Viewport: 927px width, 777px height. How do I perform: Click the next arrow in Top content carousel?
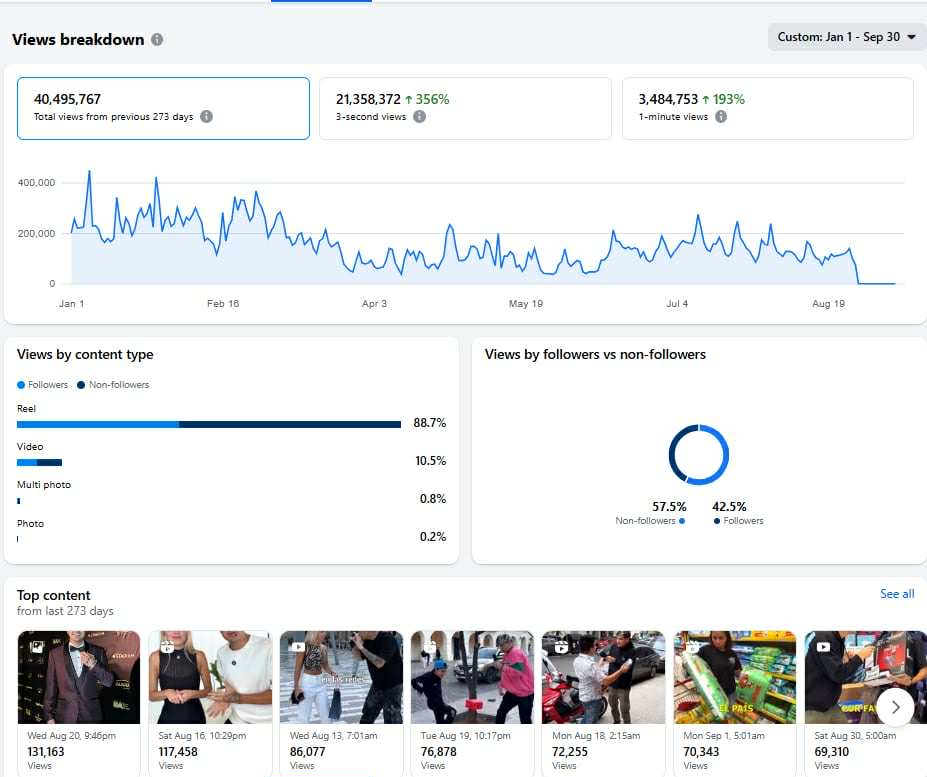point(895,707)
